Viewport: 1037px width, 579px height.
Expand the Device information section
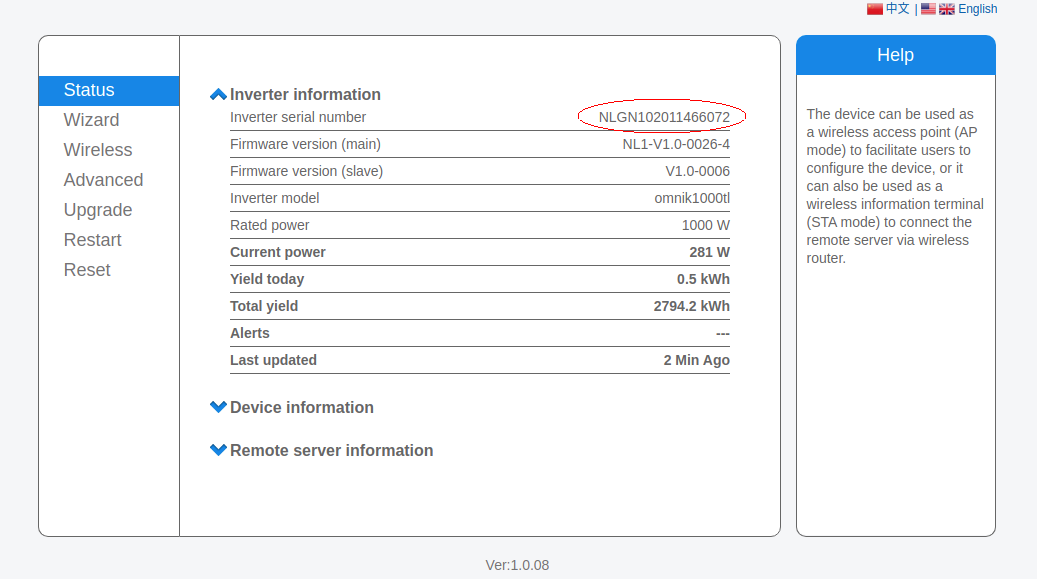click(x=292, y=407)
